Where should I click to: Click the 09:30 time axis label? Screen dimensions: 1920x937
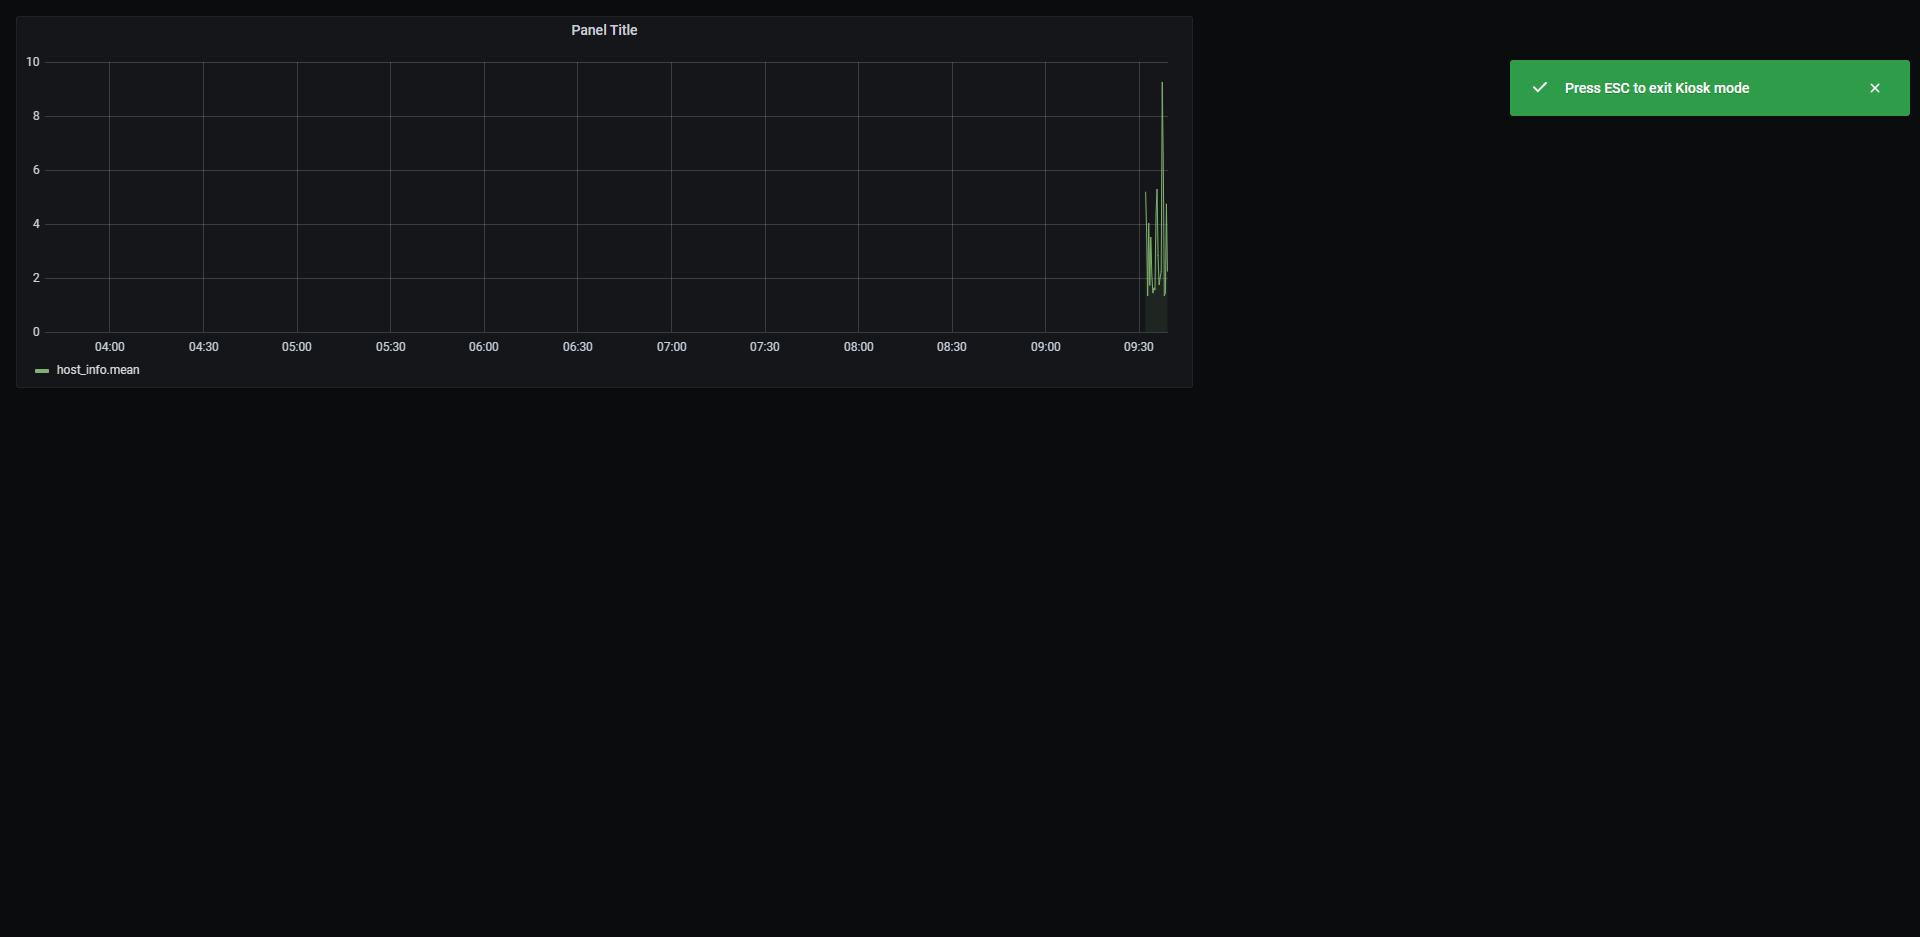1140,347
